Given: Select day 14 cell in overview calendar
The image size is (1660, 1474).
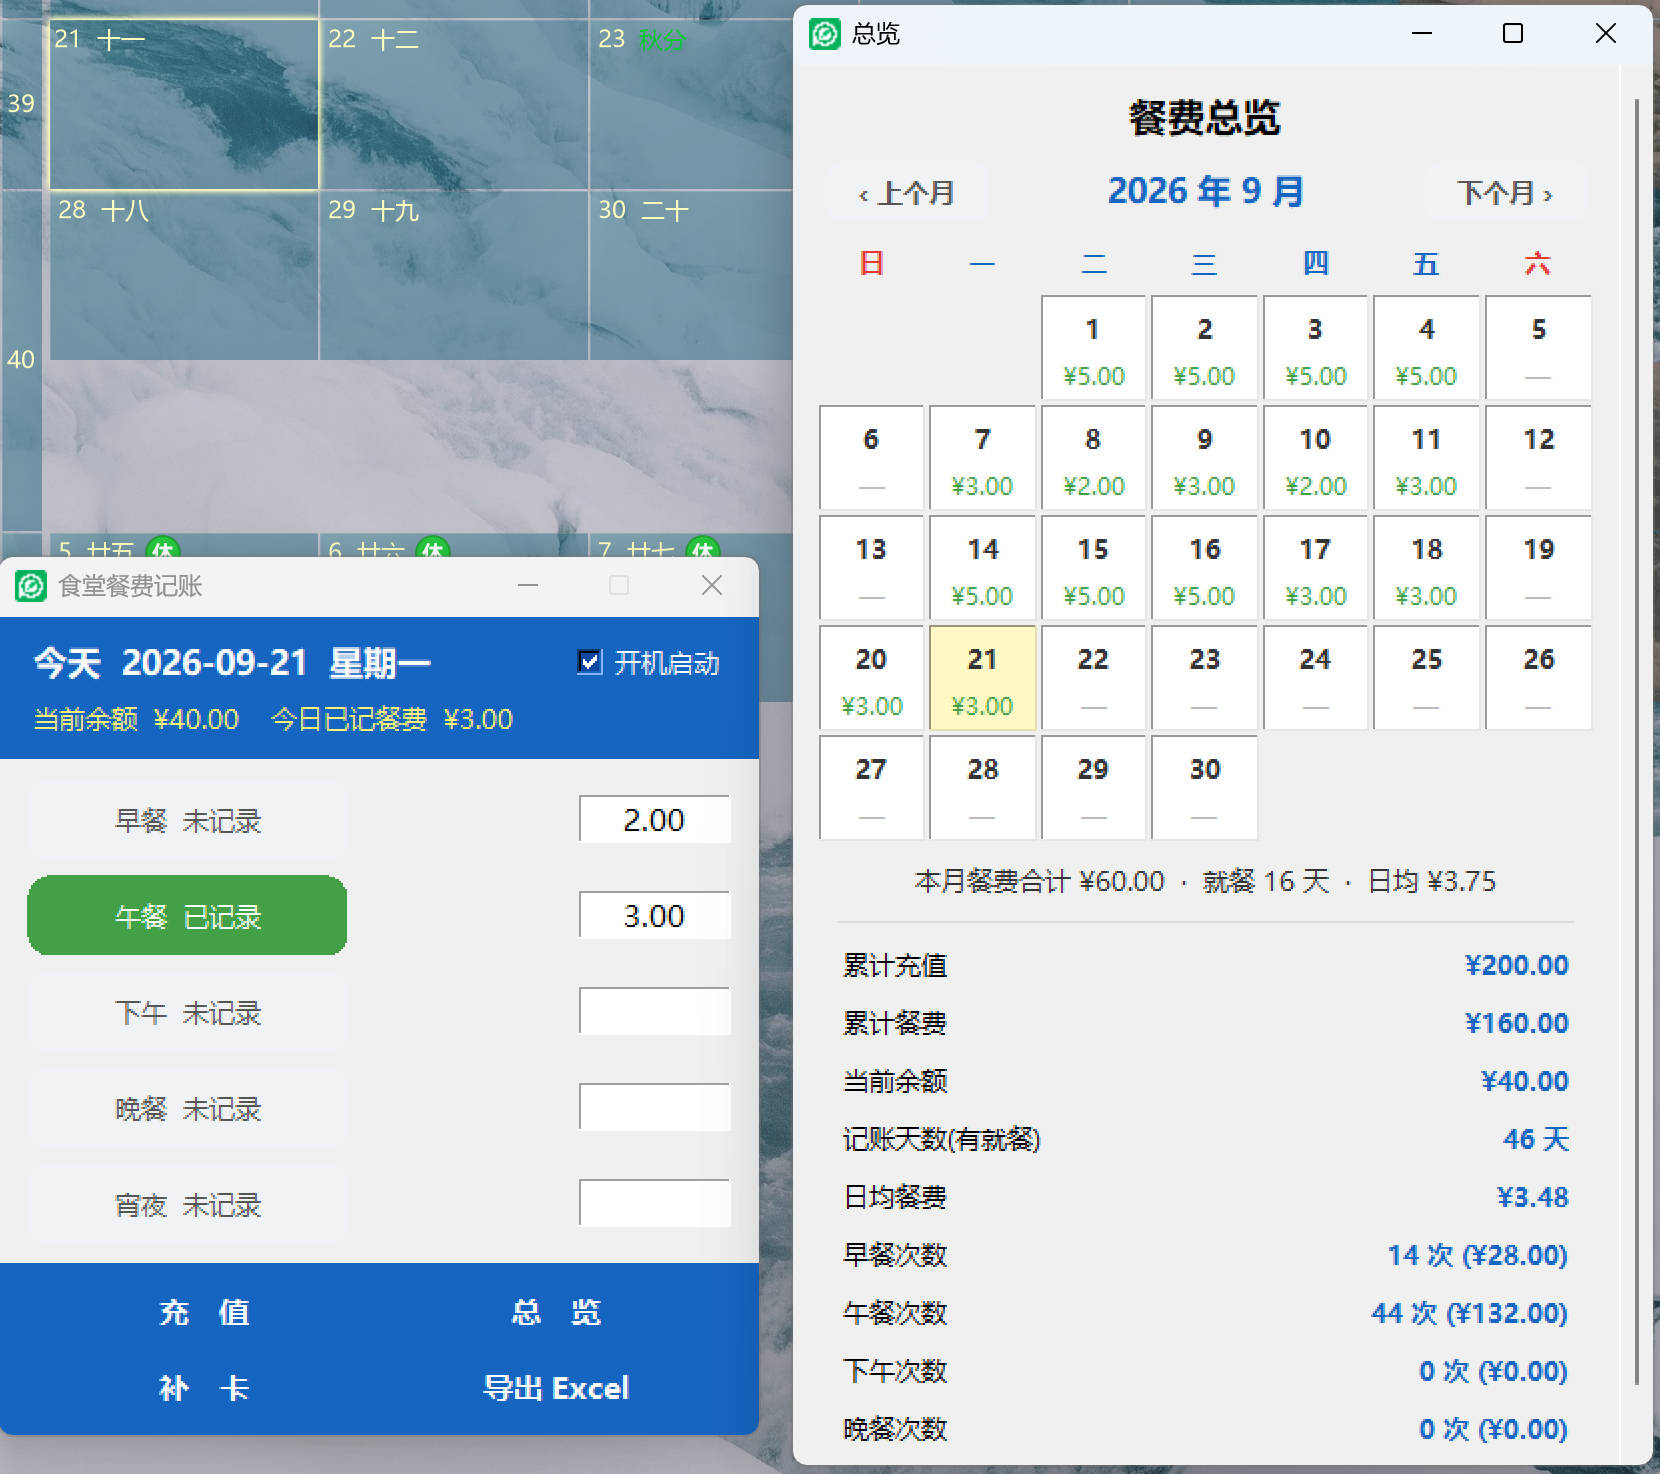Looking at the screenshot, I should coord(982,568).
